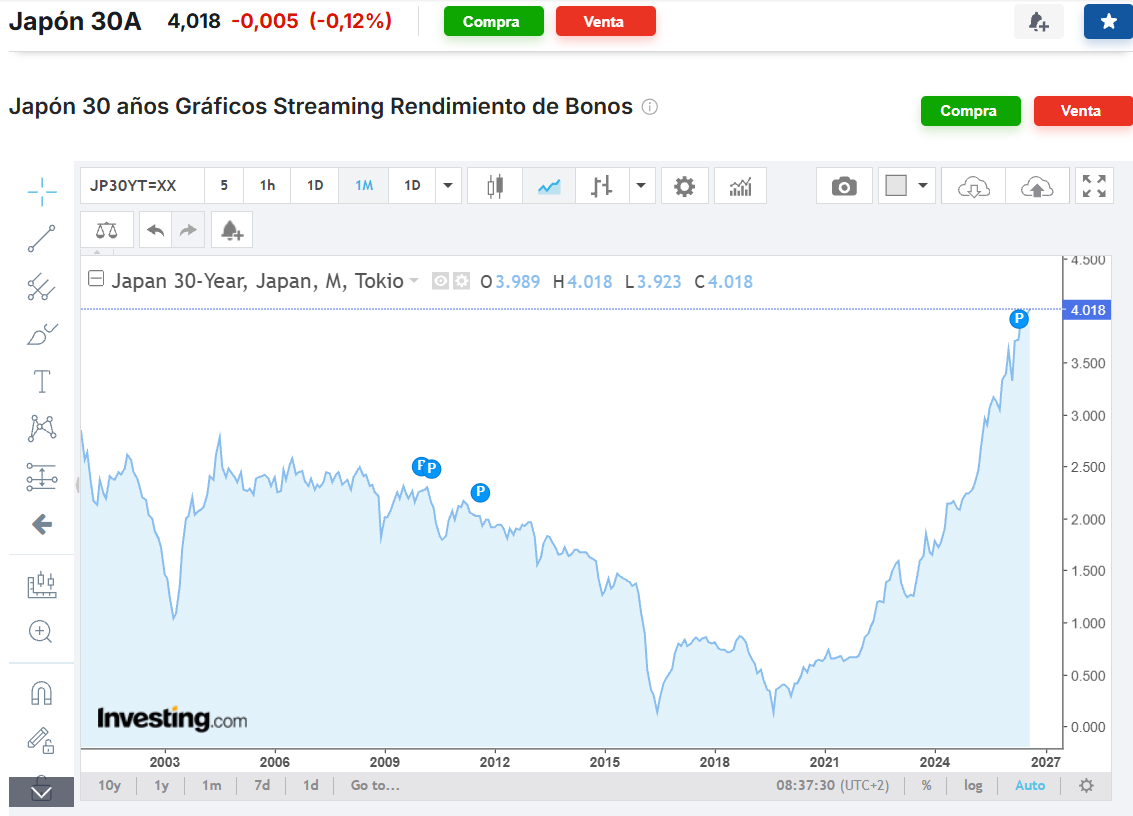Add a chart alert with bell-plus icon
Image resolution: width=1133 pixels, height=816 pixels.
232,231
